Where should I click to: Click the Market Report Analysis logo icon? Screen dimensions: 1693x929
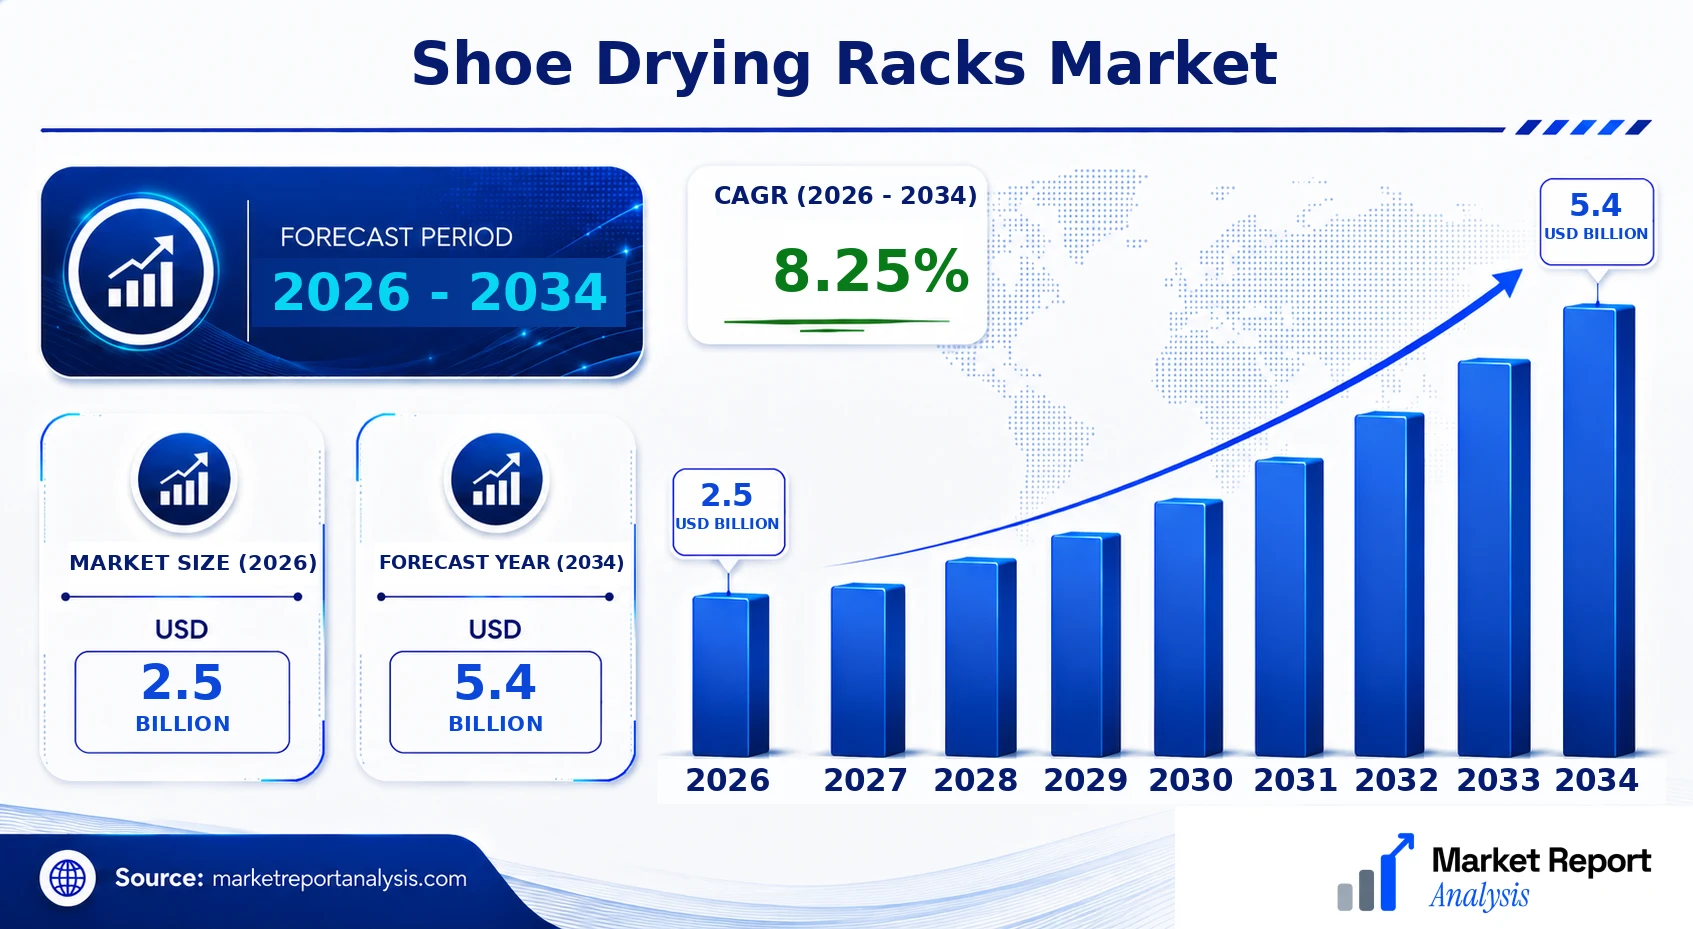point(1375,873)
